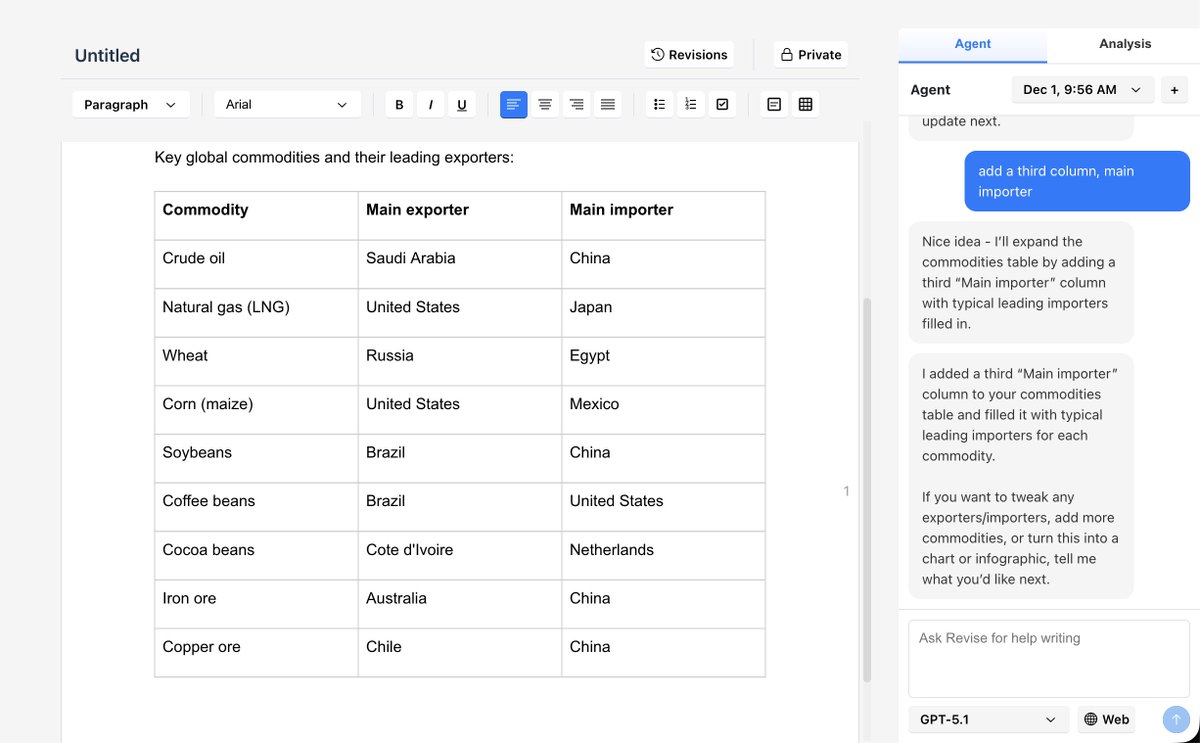Insert a checklist
Viewport: 1200px width, 743px height.
point(722,104)
